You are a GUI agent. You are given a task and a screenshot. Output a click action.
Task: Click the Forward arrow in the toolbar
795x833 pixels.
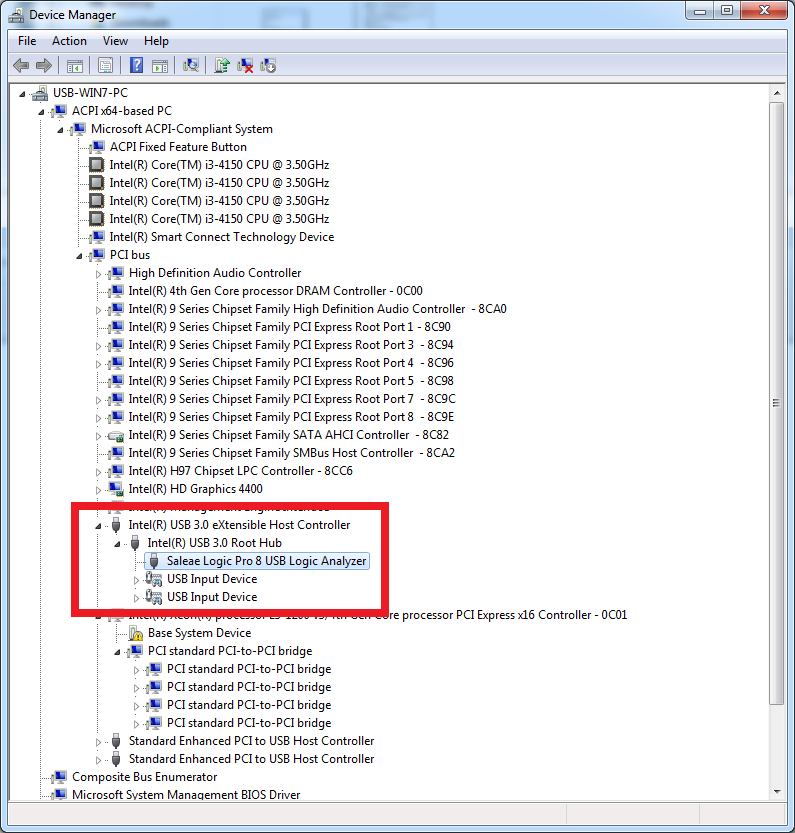coord(43,65)
